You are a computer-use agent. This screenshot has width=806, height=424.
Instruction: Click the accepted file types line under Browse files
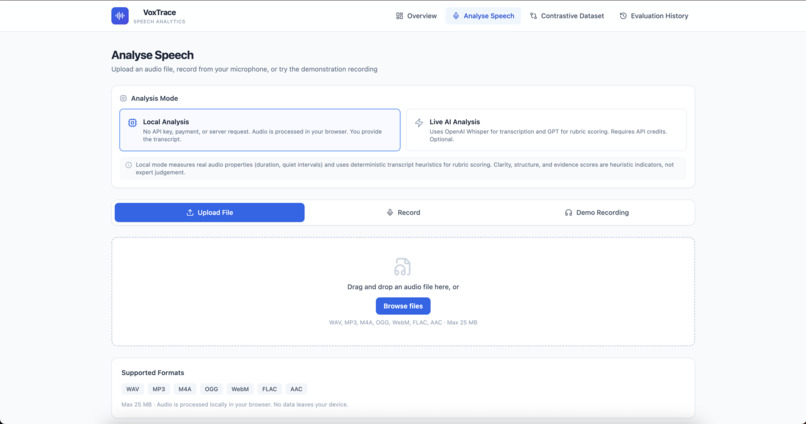[403, 323]
